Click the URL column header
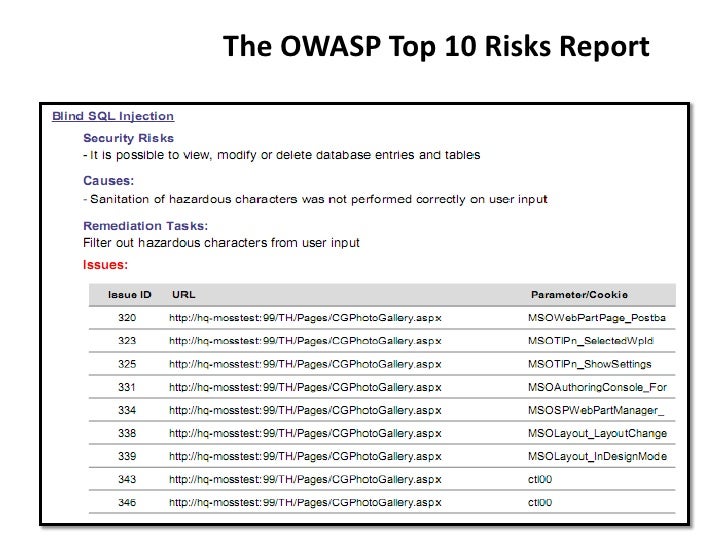This screenshot has width=728, height=546. click(183, 295)
